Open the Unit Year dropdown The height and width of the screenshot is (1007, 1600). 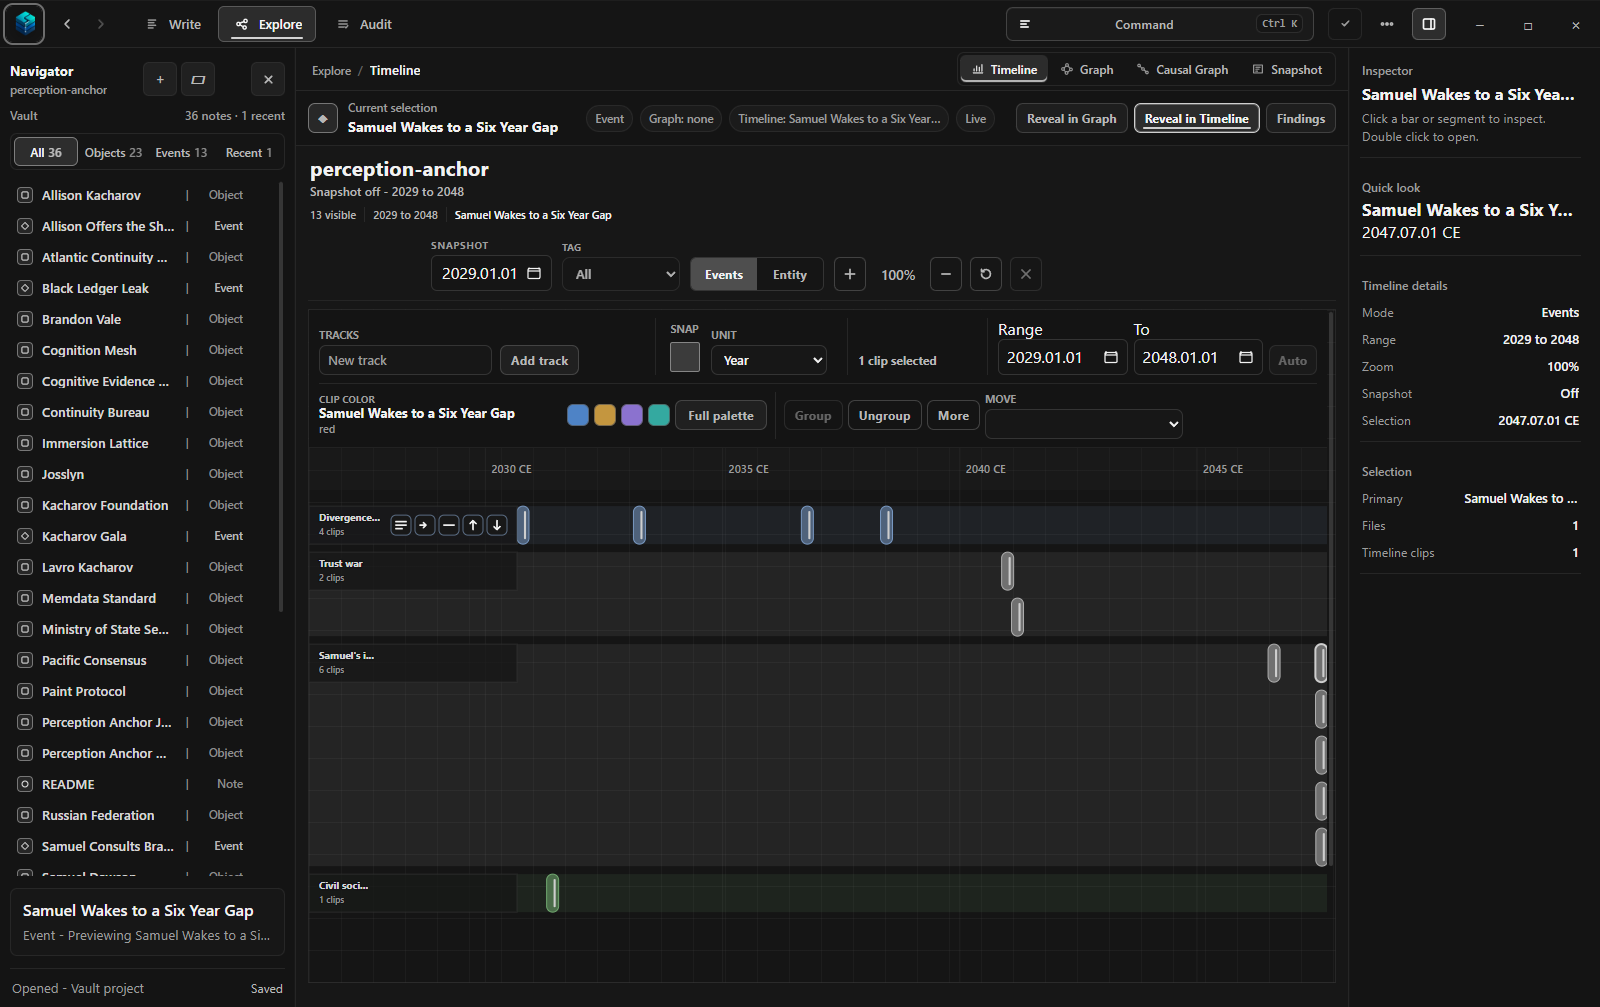point(769,360)
